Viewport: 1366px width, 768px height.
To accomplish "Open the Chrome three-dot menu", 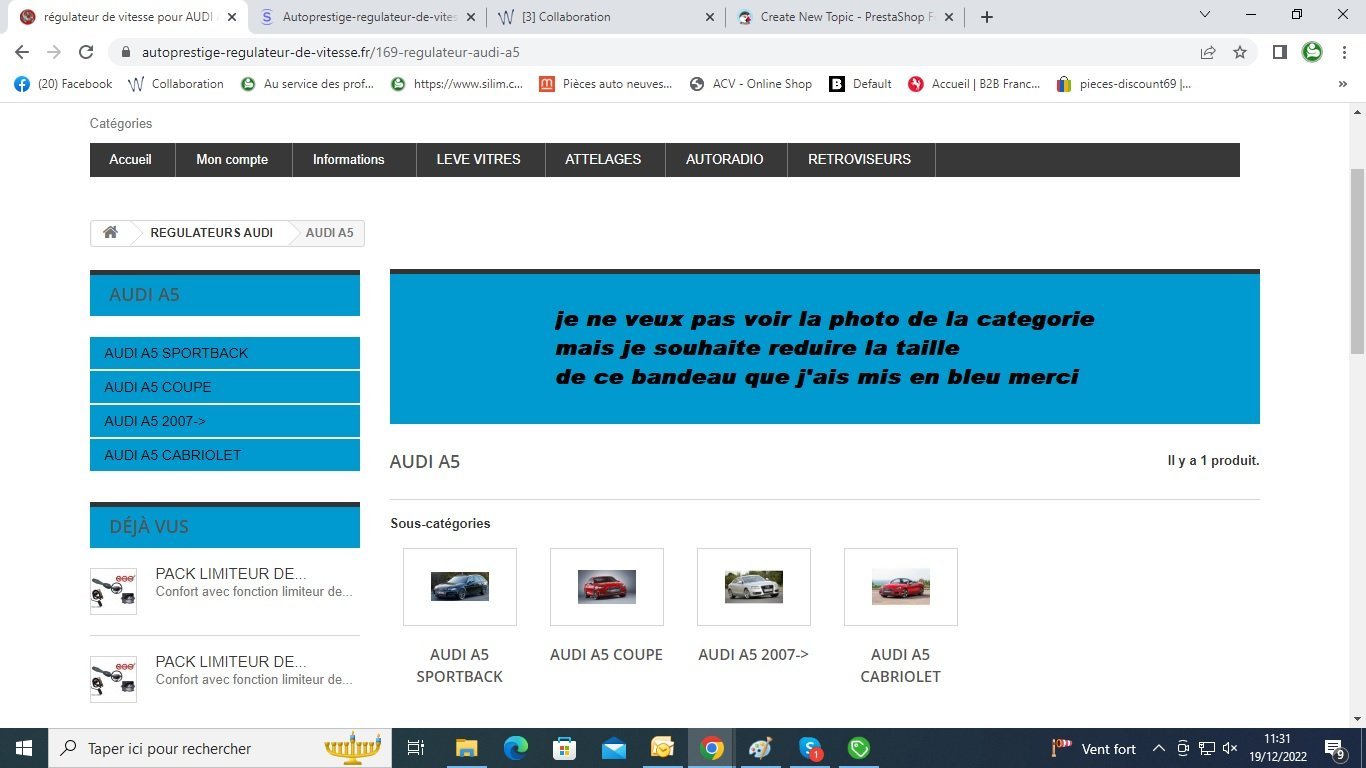I will point(1343,52).
